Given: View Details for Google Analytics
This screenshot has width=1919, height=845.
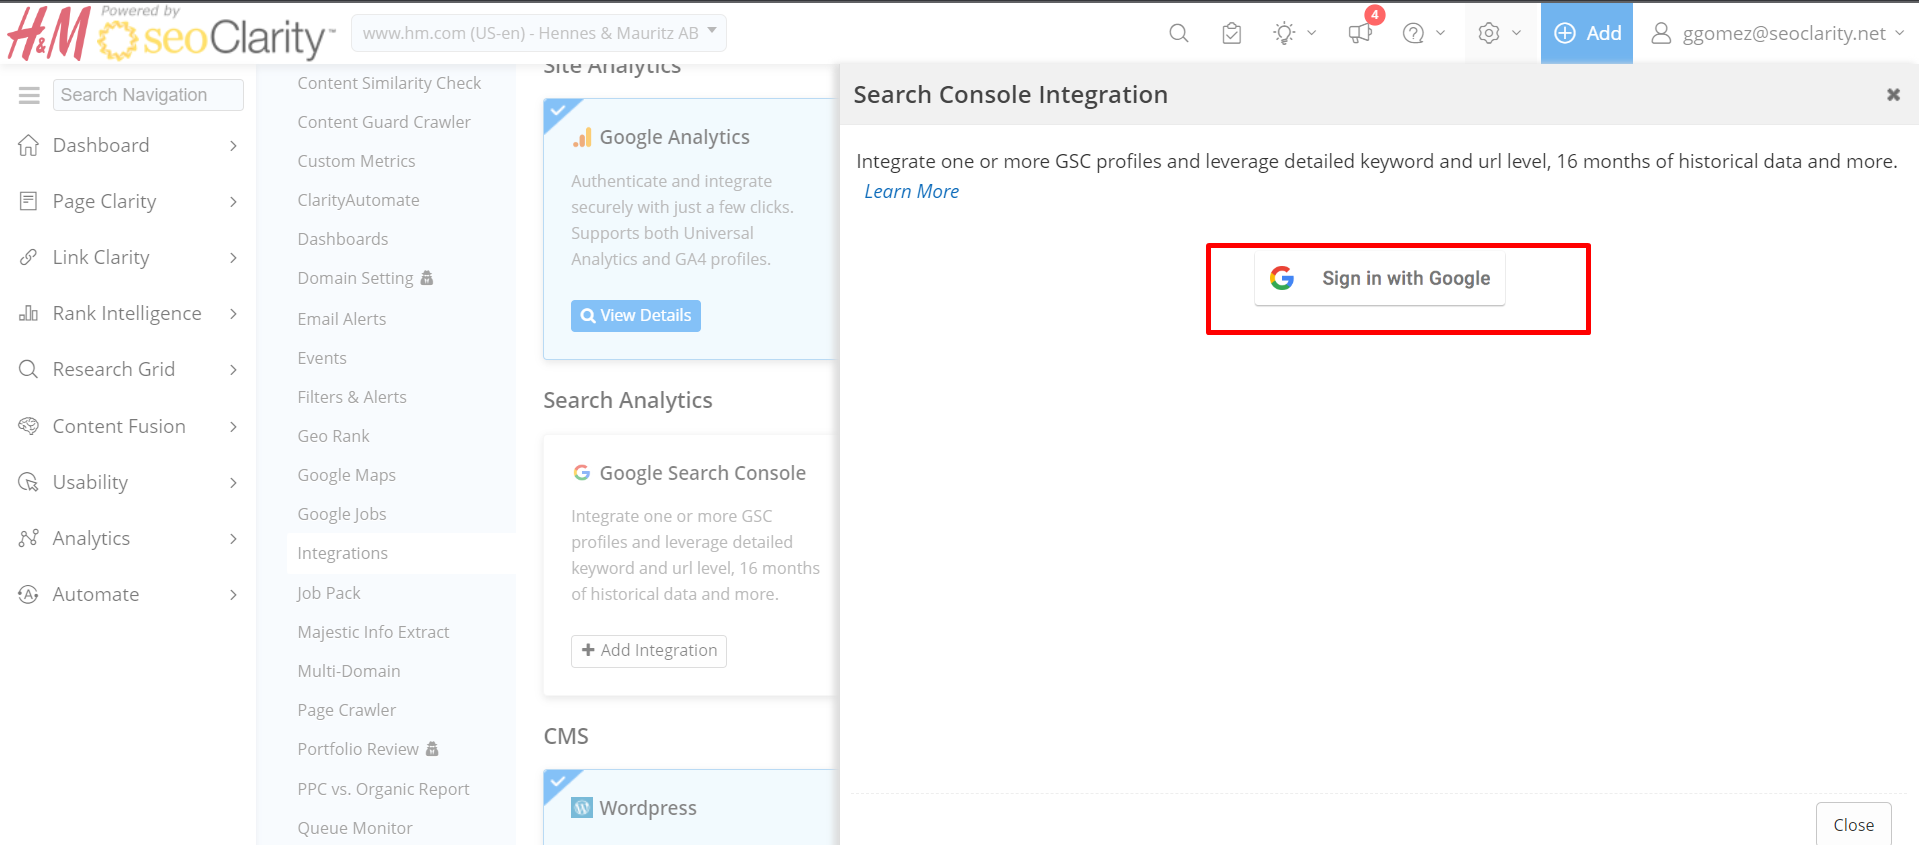Looking at the screenshot, I should click(x=635, y=316).
